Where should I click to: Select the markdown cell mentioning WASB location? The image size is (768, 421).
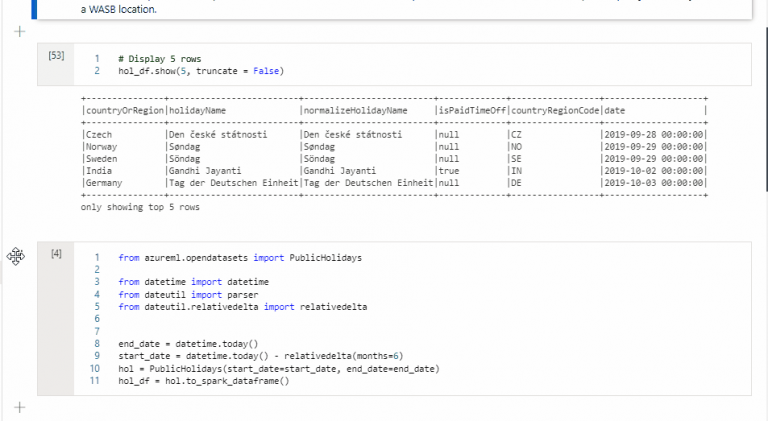click(394, 9)
